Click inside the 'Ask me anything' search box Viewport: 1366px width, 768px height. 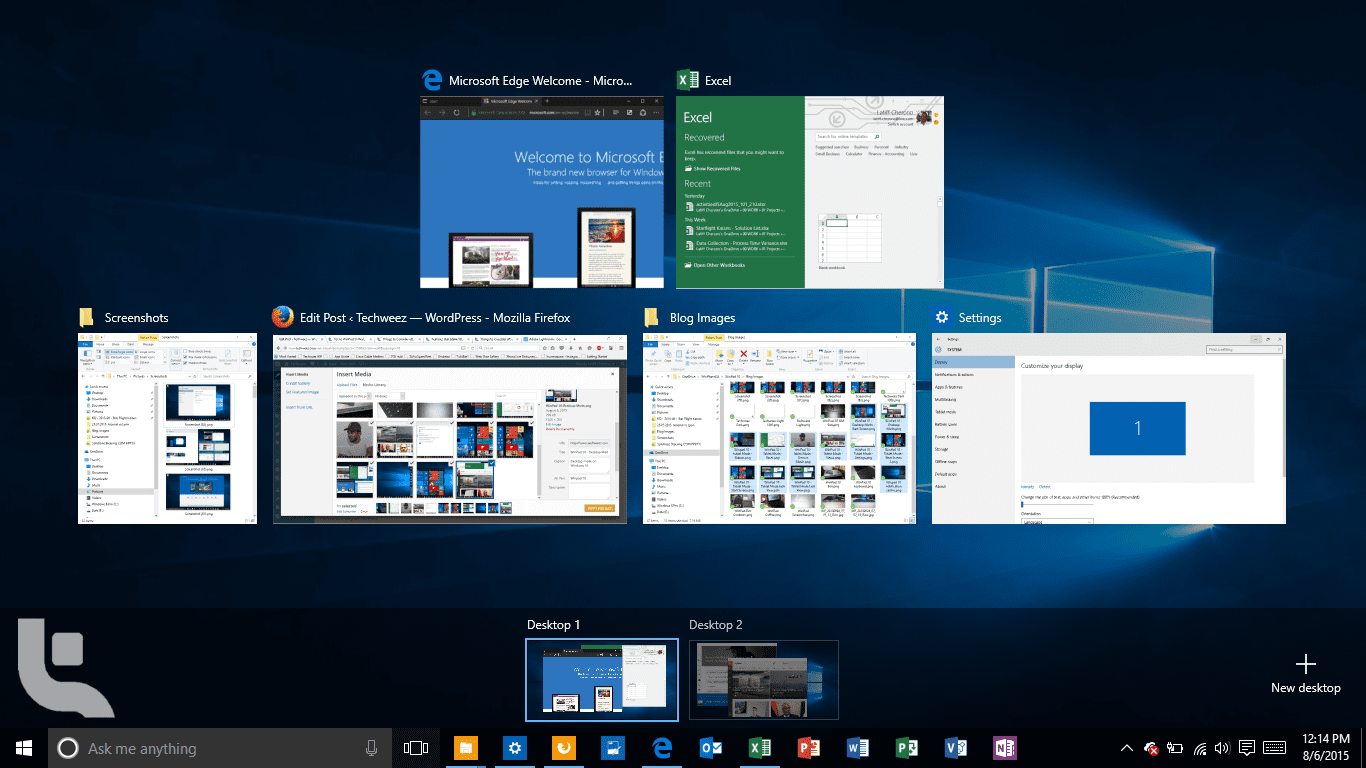tap(220, 748)
